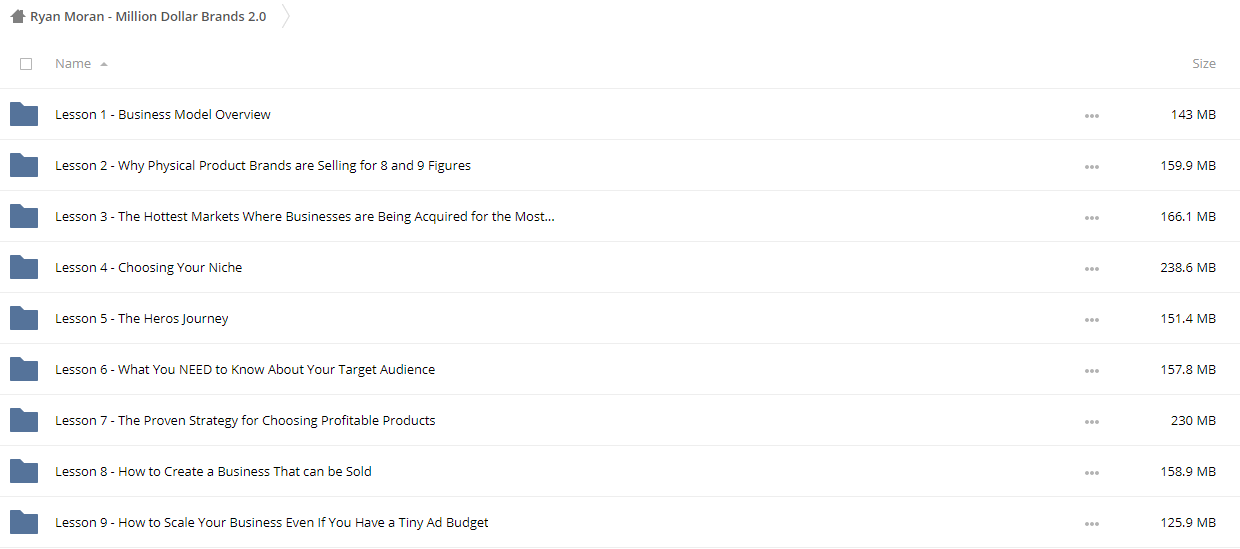
Task: Click the 151.4 MB size value
Action: pyautogui.click(x=1188, y=318)
